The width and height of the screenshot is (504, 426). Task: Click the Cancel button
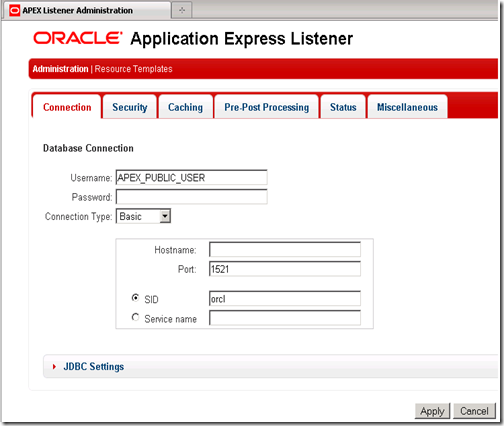coord(474,411)
